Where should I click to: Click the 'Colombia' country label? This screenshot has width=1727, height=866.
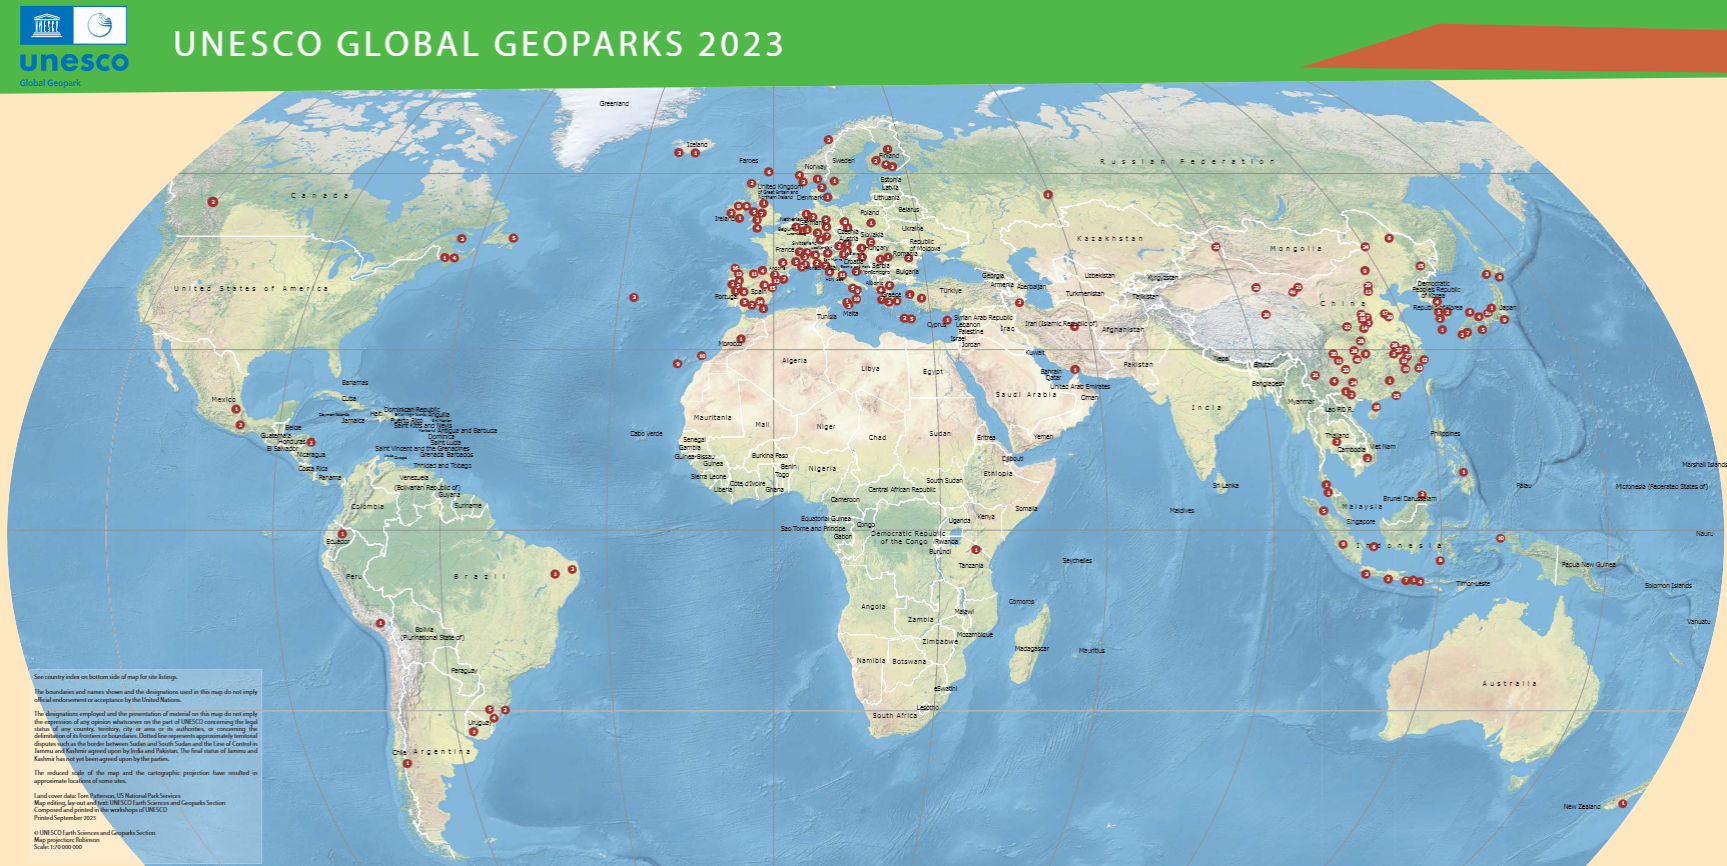point(367,506)
